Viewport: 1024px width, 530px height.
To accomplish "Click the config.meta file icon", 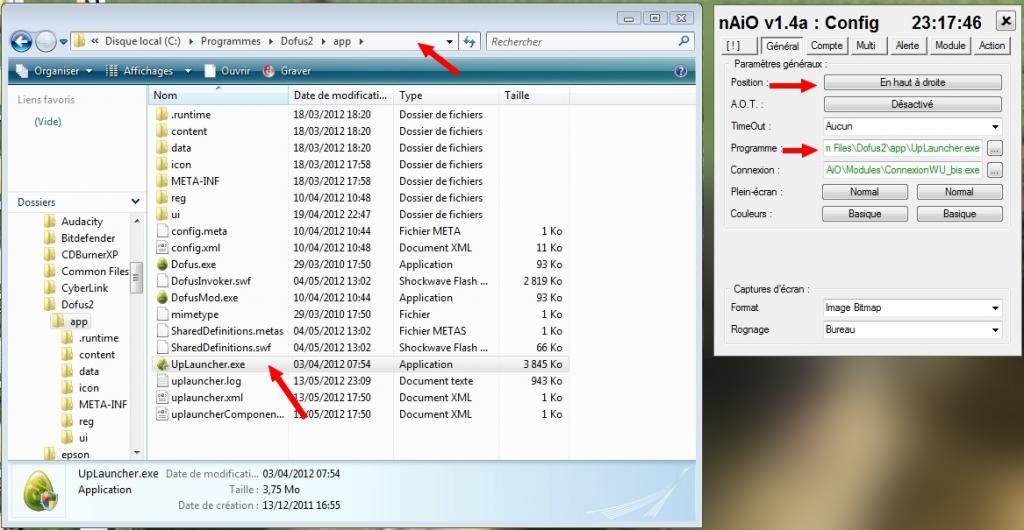I will tap(163, 231).
